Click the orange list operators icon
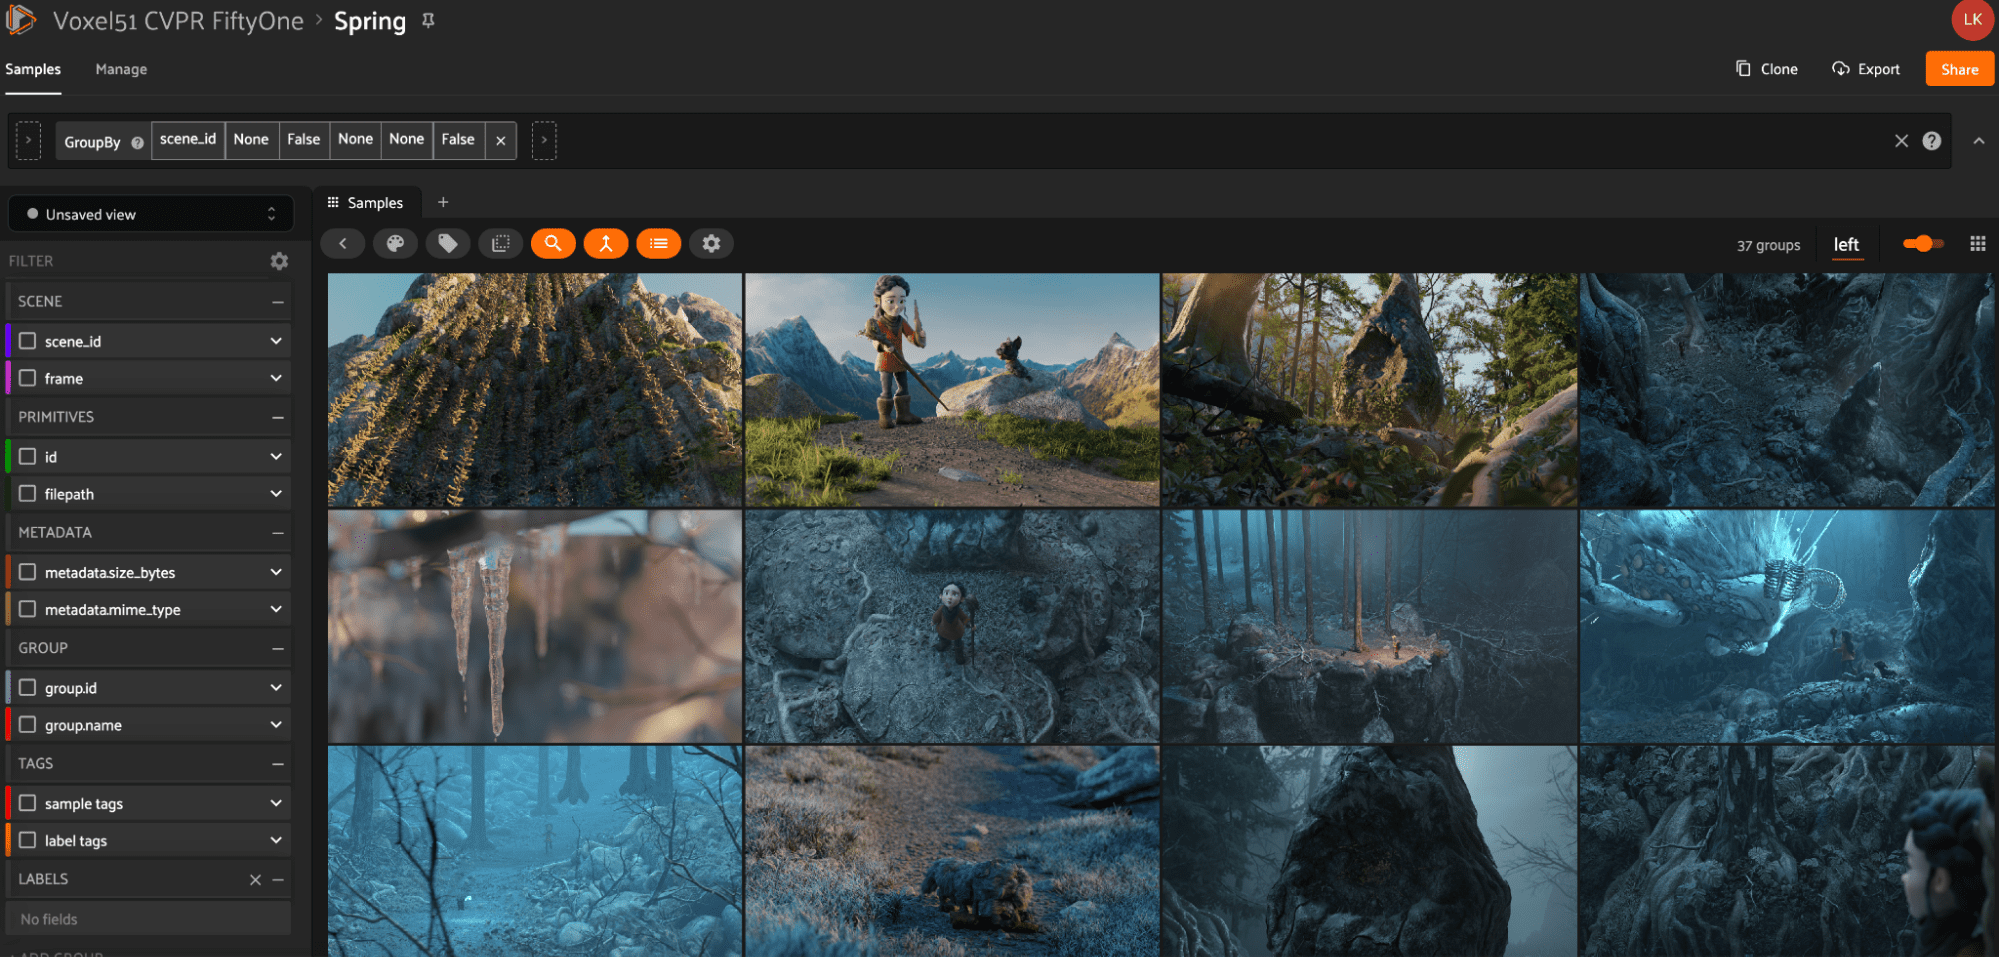Screen dimensions: 1999x957 pyautogui.click(x=658, y=243)
